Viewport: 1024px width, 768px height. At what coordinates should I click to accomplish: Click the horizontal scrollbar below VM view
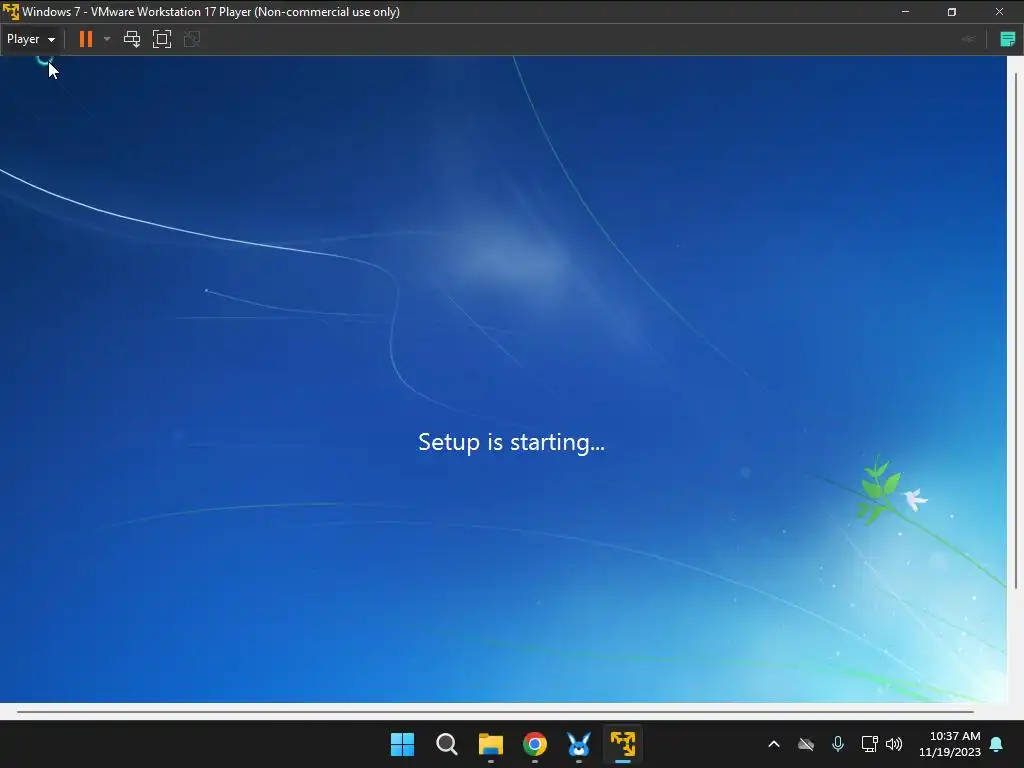point(495,712)
